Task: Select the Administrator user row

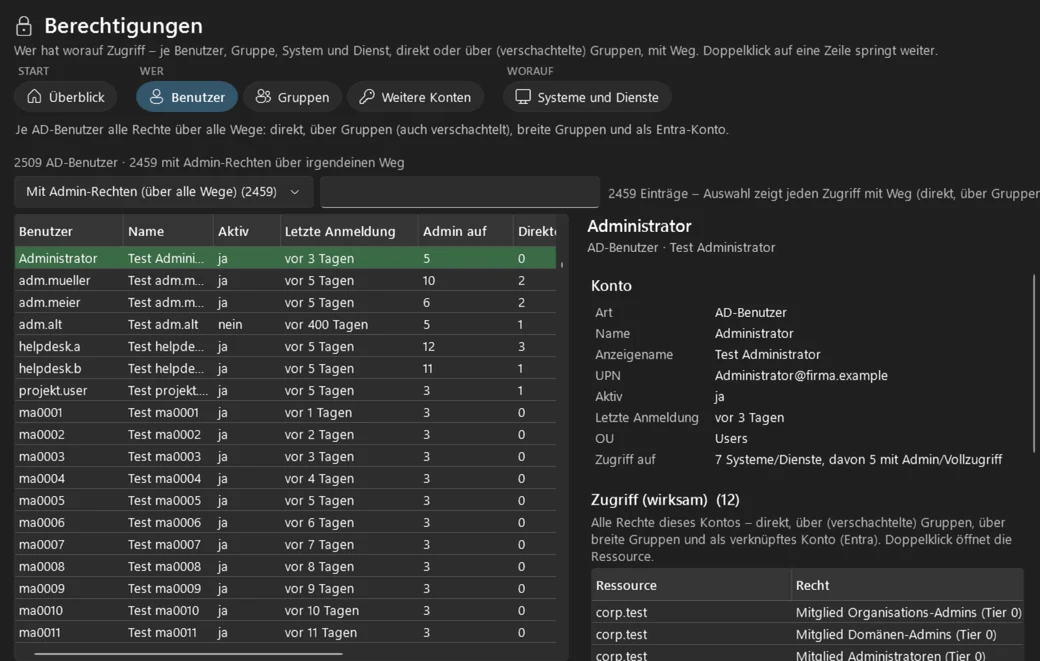Action: (285, 259)
